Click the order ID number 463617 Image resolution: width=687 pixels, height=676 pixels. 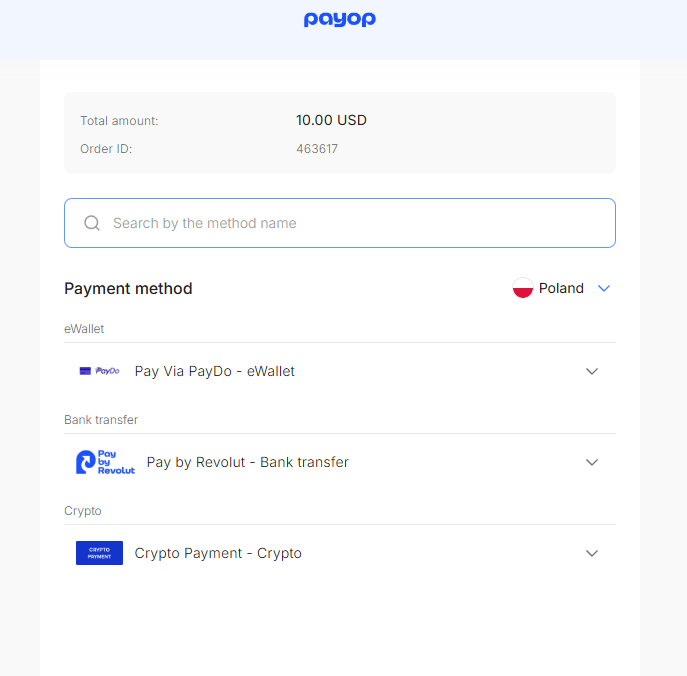pyautogui.click(x=317, y=149)
